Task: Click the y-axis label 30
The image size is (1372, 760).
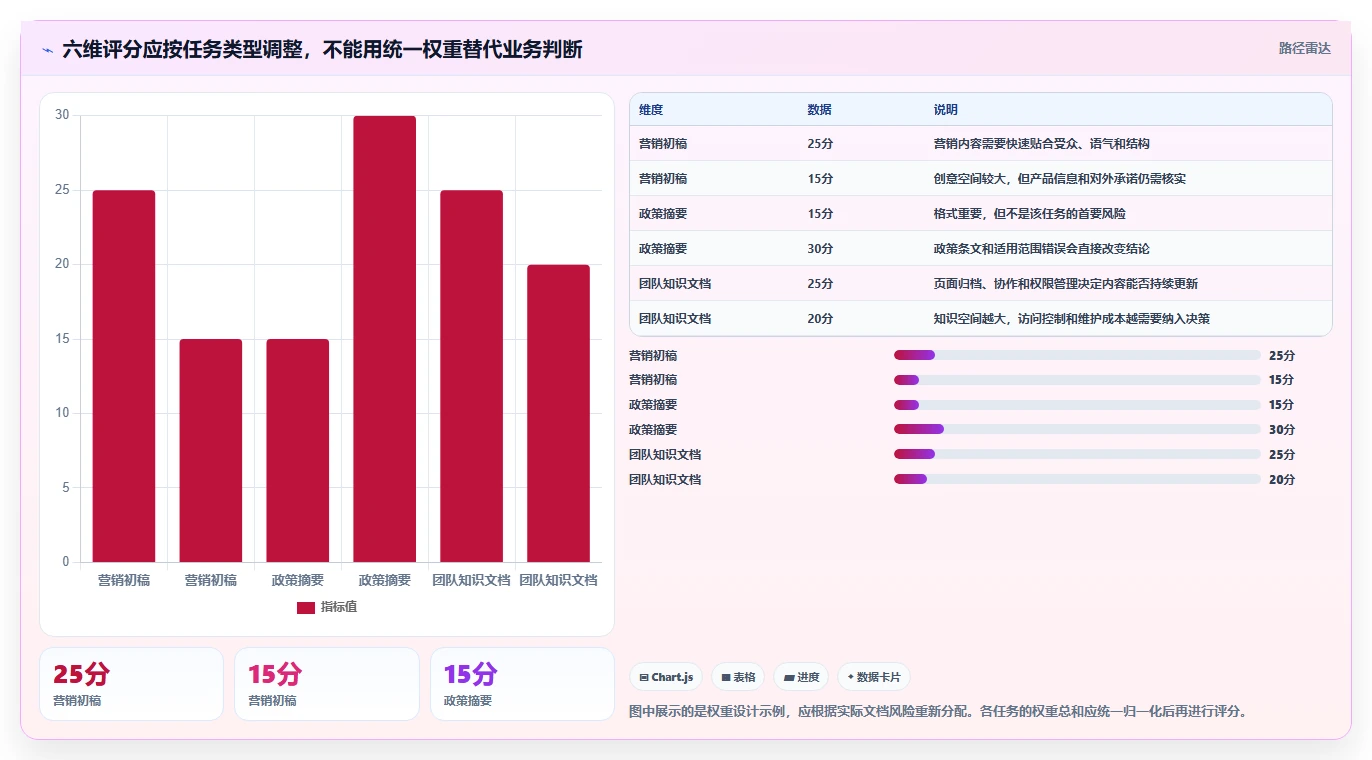Action: (x=63, y=115)
